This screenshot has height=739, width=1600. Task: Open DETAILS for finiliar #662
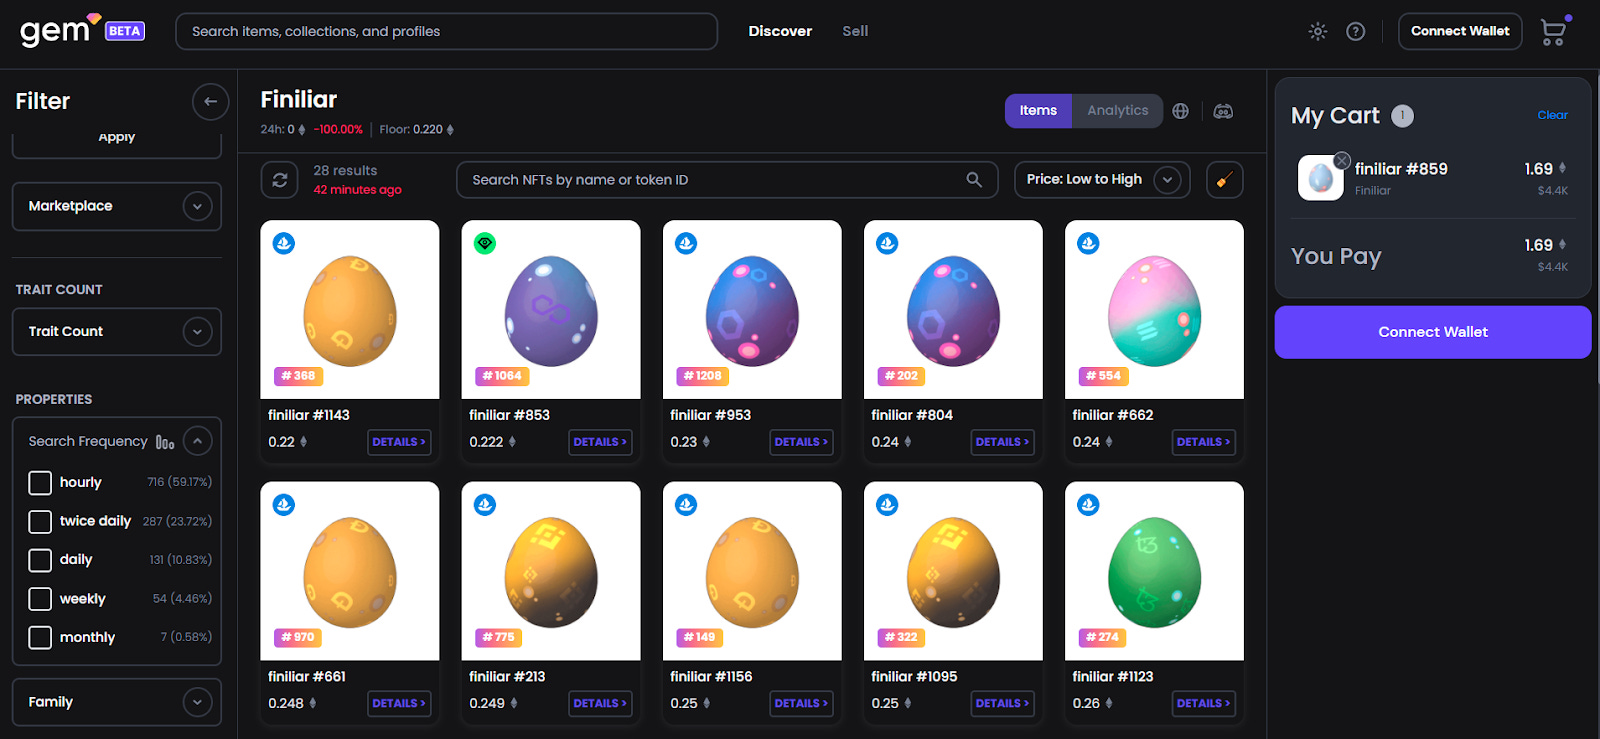1203,442
